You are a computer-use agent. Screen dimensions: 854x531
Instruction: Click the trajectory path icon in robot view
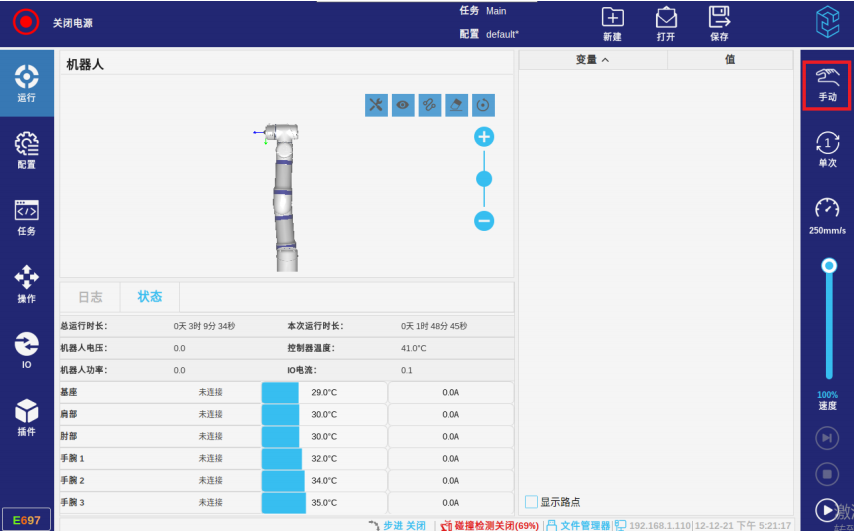(430, 105)
